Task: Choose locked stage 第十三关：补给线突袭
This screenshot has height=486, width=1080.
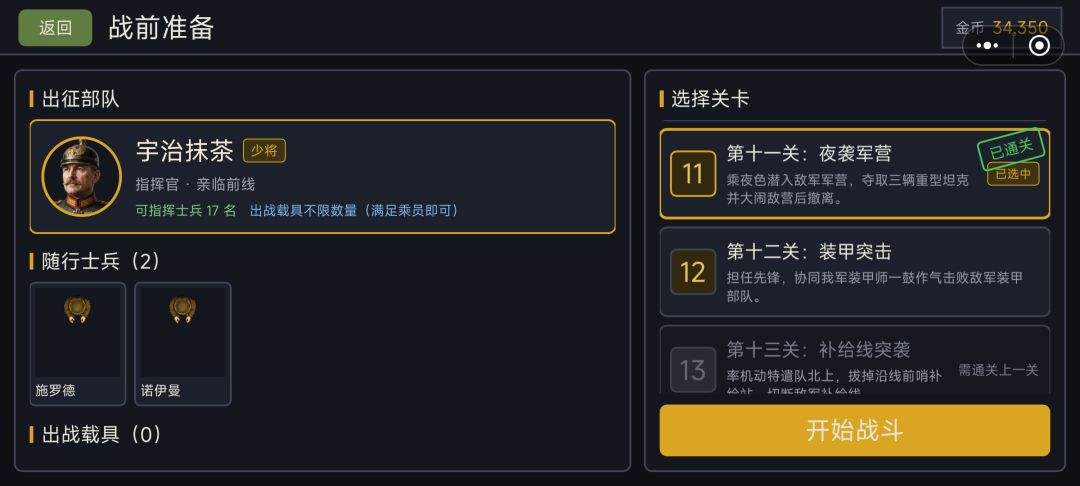Action: coord(855,360)
